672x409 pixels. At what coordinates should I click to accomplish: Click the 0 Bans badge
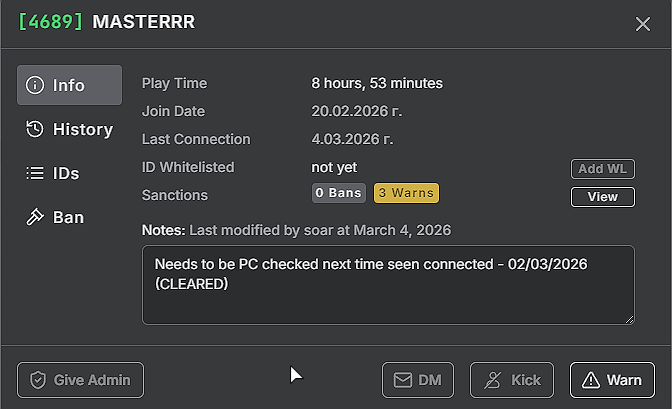coord(339,193)
